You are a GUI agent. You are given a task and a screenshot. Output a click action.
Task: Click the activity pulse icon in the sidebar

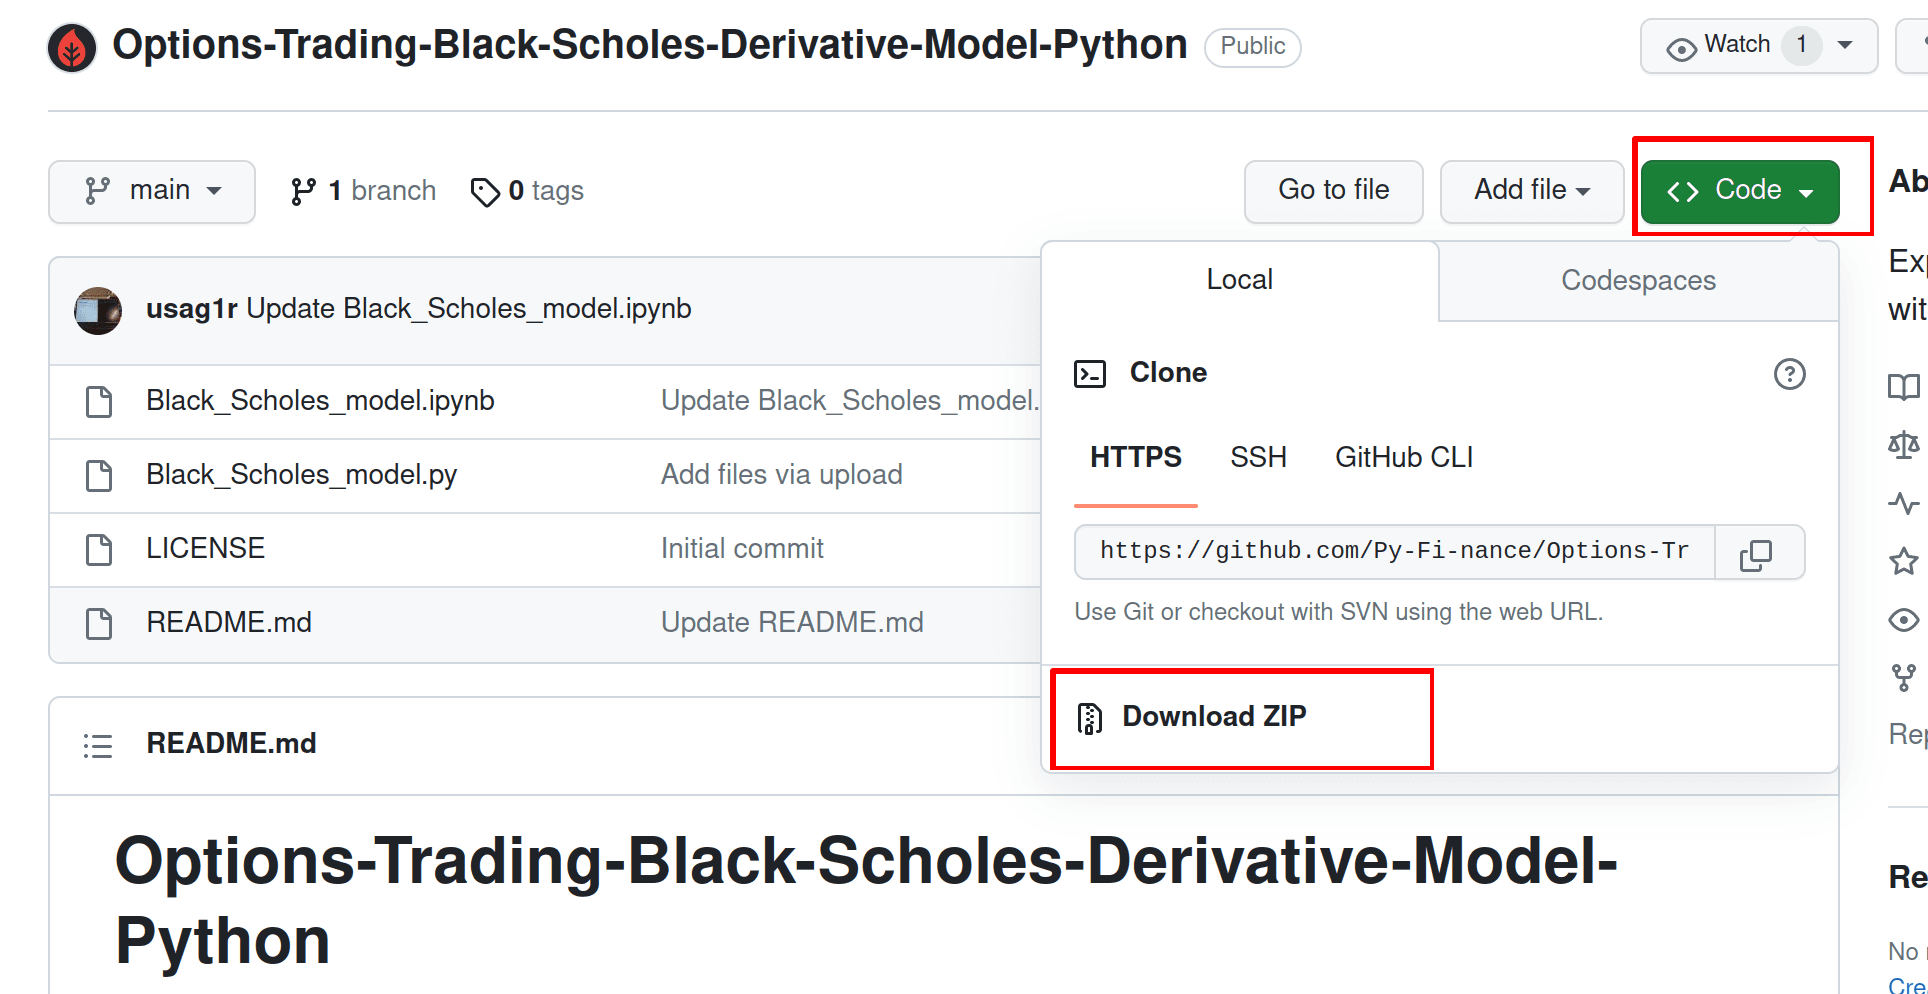click(x=1903, y=503)
